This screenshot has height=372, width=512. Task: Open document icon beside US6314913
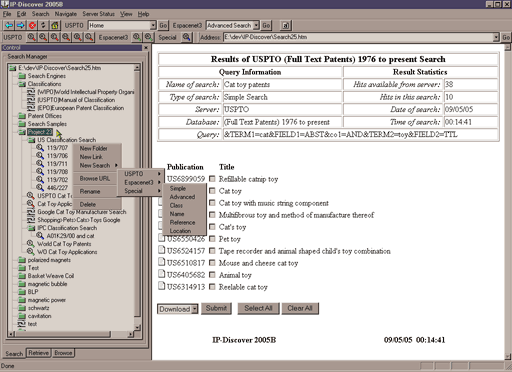tap(162, 286)
